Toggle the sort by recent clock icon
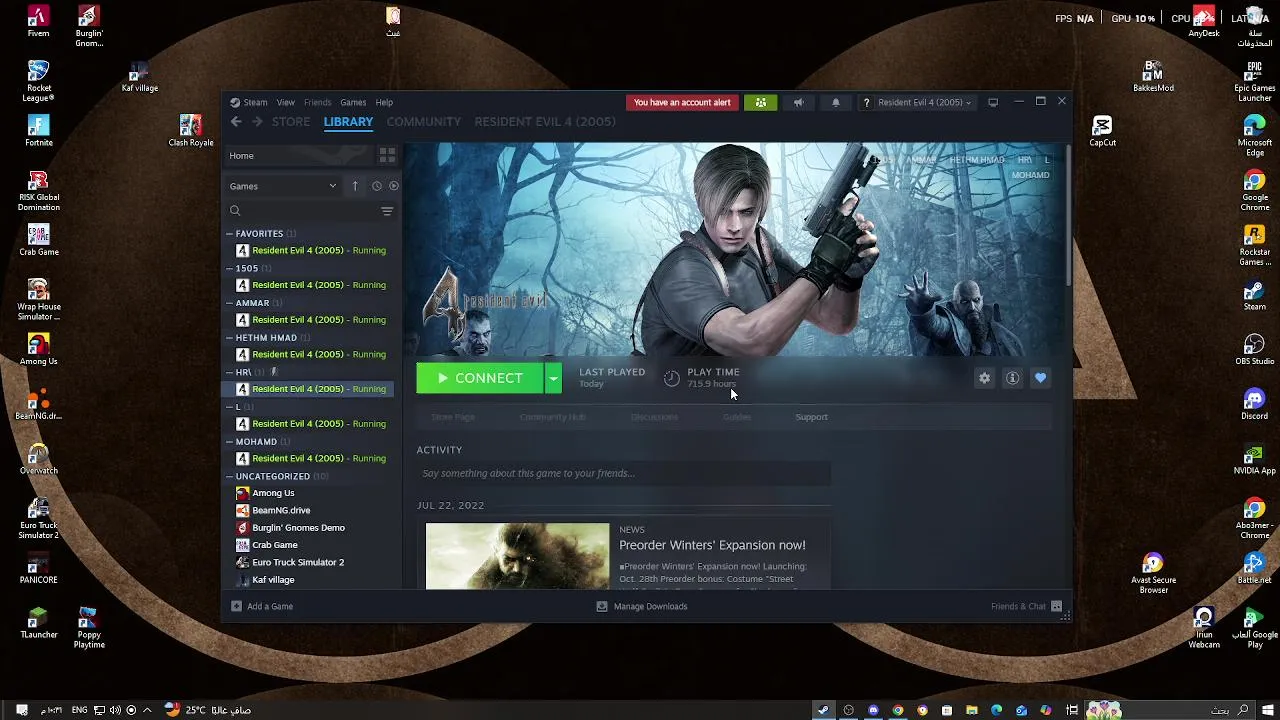This screenshot has height=720, width=1280. pos(376,186)
